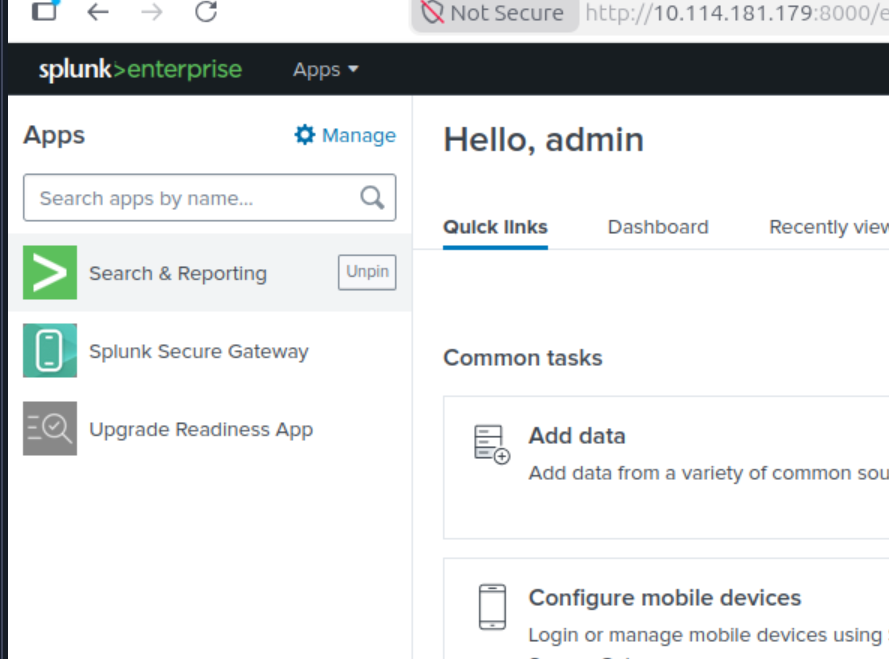This screenshot has height=659, width=889.
Task: Open Upgrade Readiness App
Action: [x=201, y=430]
